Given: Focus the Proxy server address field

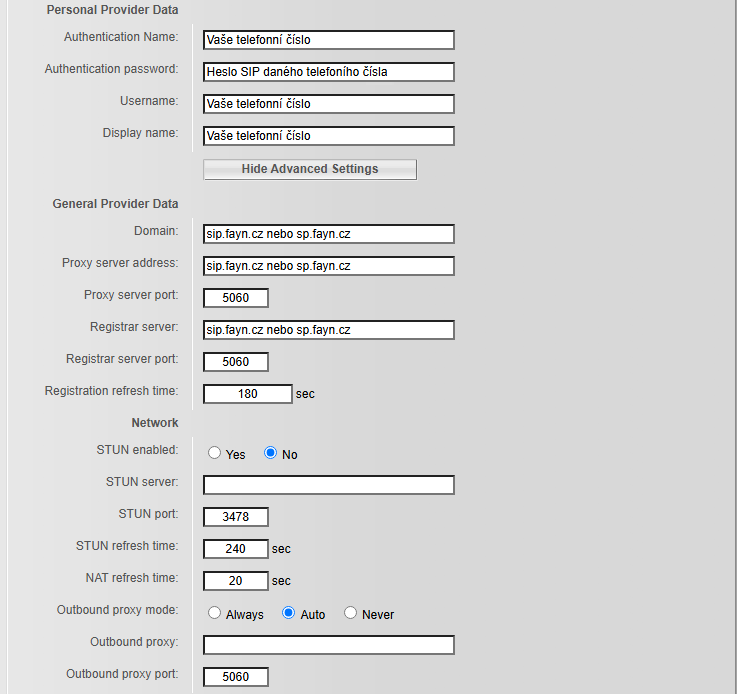Looking at the screenshot, I should point(328,266).
